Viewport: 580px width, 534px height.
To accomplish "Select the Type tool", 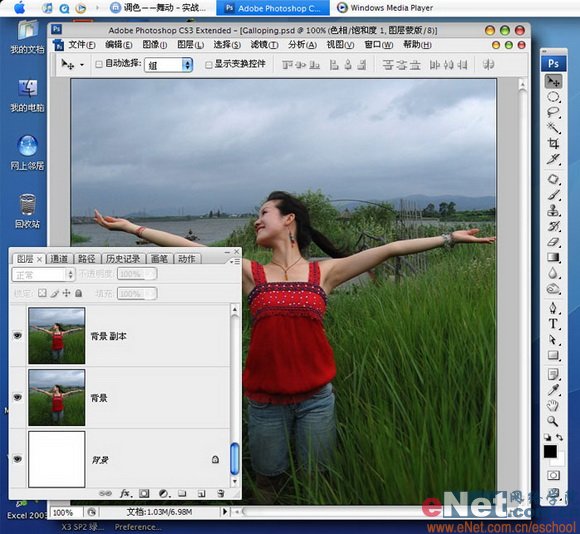I will click(x=553, y=324).
